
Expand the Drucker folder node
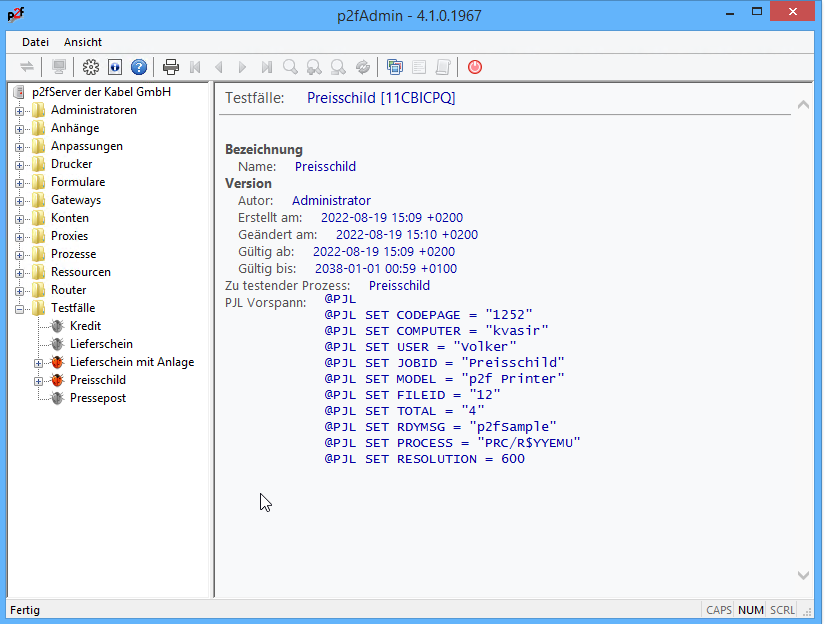pos(19,165)
